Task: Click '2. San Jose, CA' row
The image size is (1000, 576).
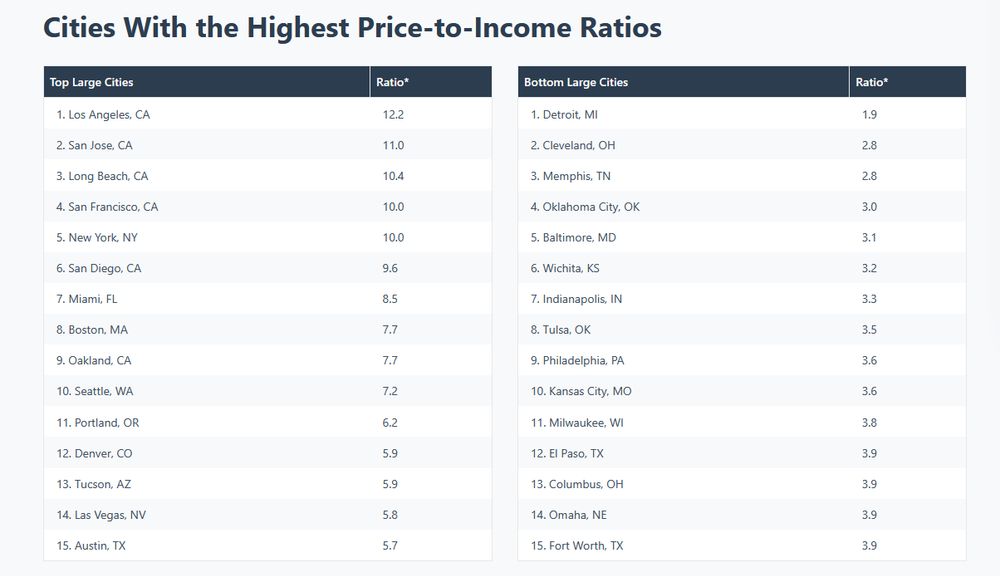Action: pos(268,145)
